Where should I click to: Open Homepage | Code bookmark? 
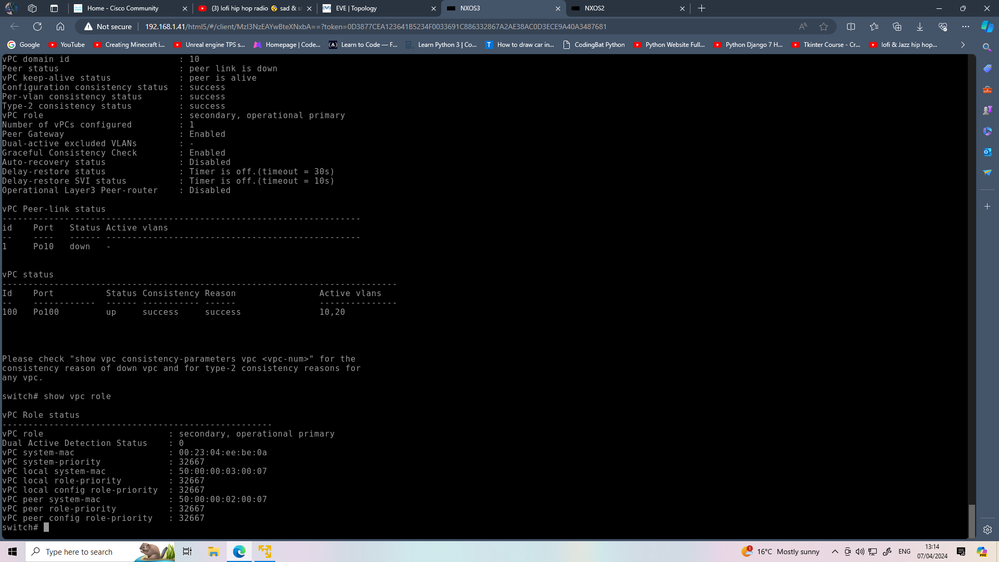(287, 45)
